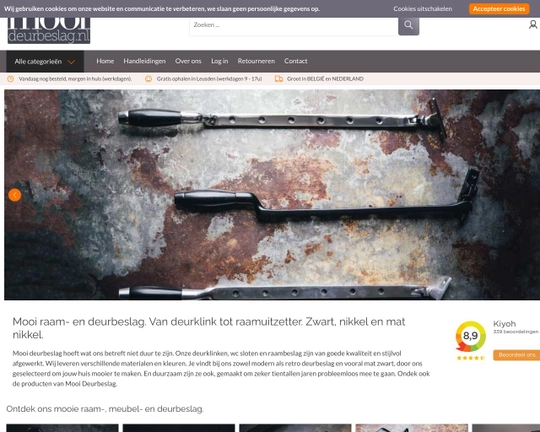Click the truck icon by Groot in BELGIË

(279, 79)
